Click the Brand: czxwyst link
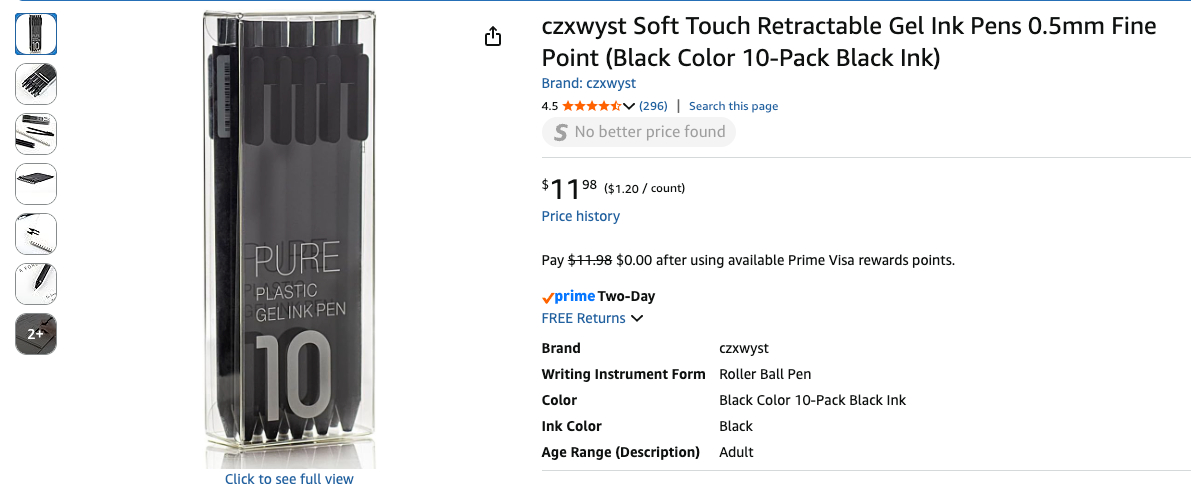Viewport: 1191px width, 484px height. [588, 83]
